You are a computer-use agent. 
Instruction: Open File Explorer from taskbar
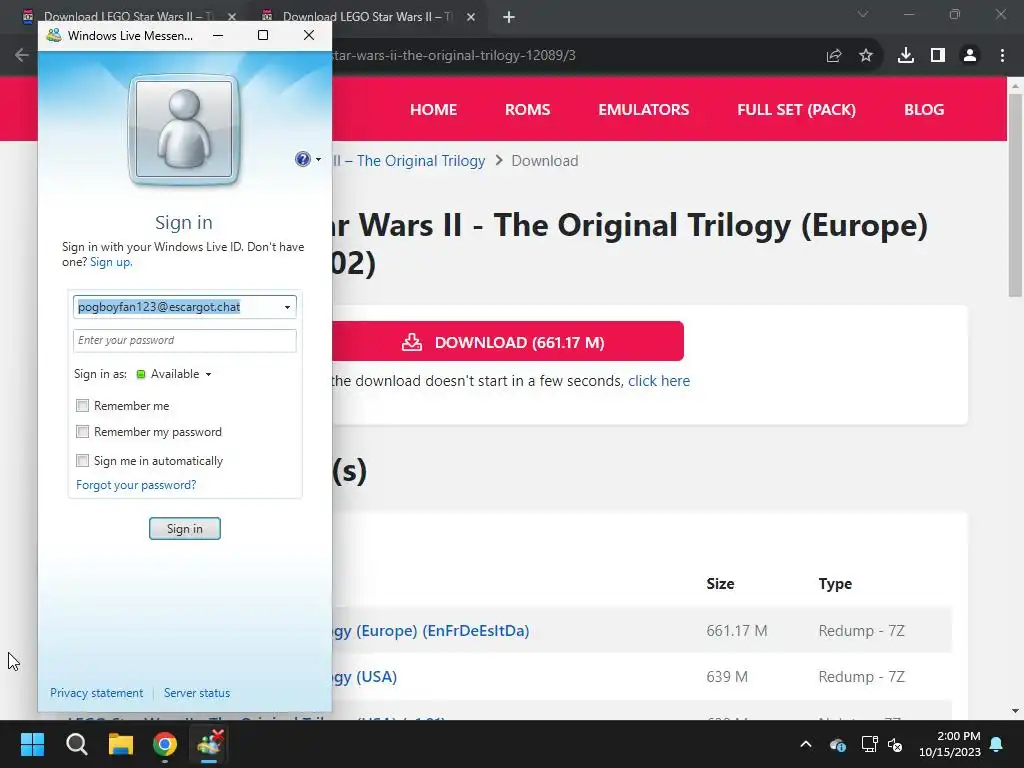click(x=121, y=744)
